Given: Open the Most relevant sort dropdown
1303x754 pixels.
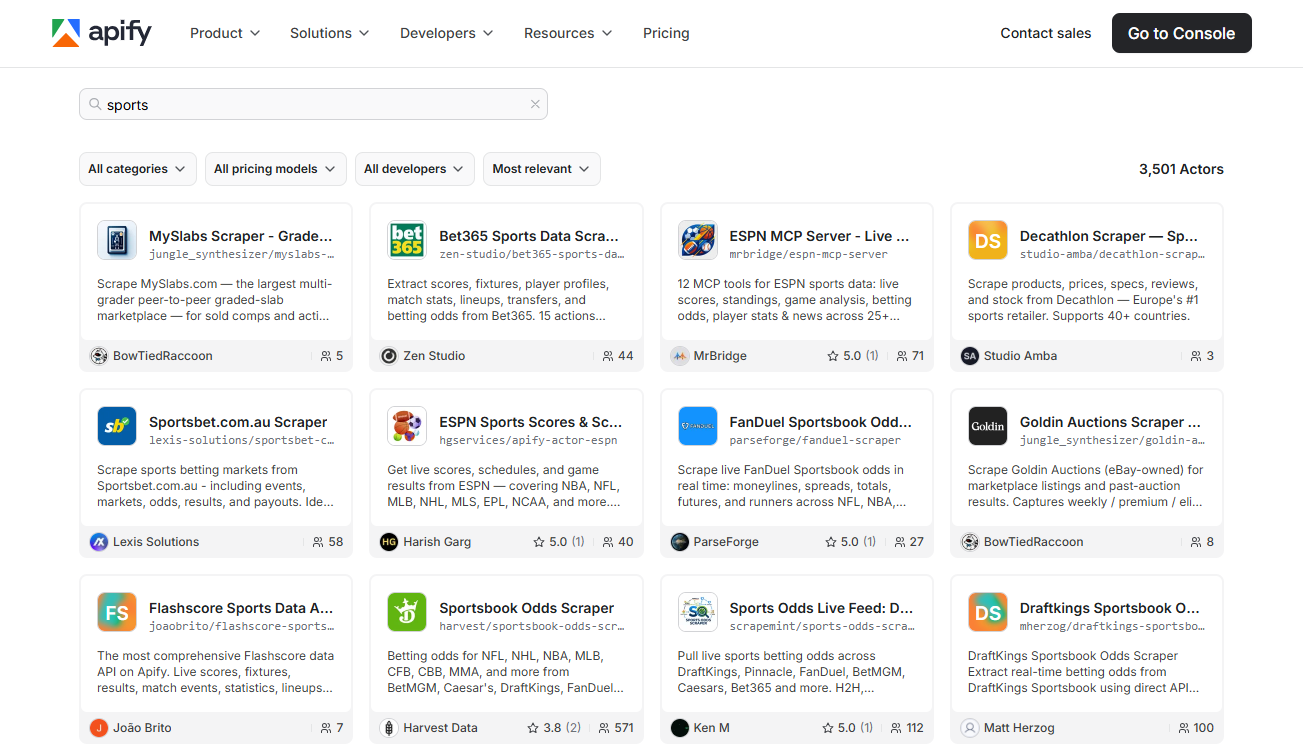Looking at the screenshot, I should pos(542,169).
